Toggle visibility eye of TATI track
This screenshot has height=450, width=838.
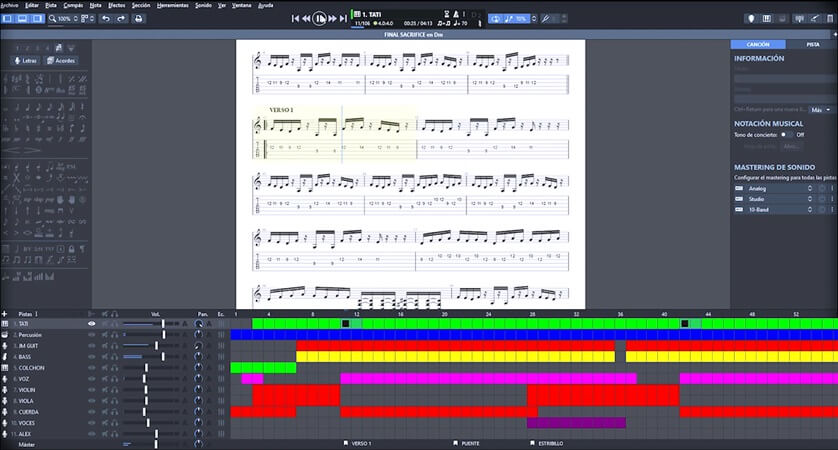91,324
